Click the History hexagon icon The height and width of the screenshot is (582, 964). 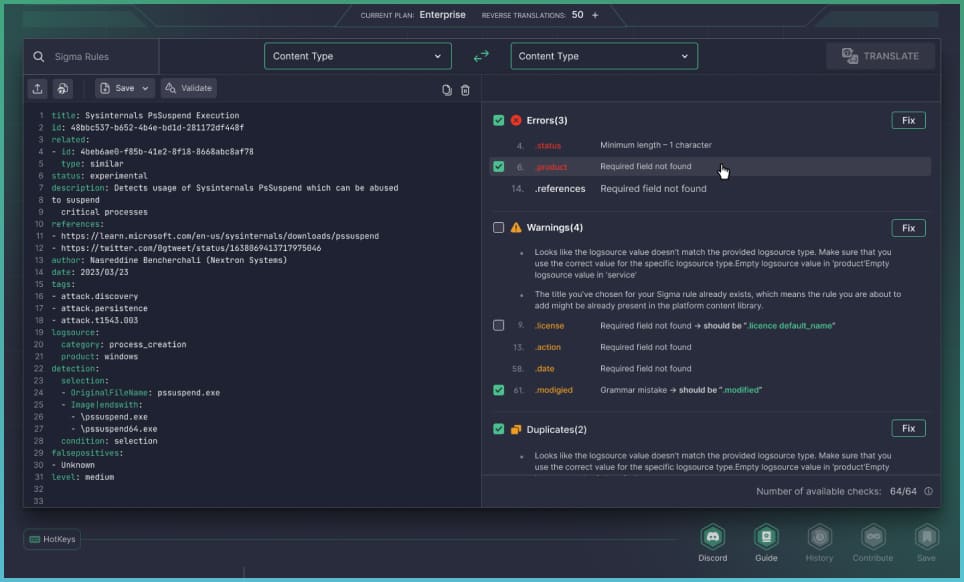point(819,537)
